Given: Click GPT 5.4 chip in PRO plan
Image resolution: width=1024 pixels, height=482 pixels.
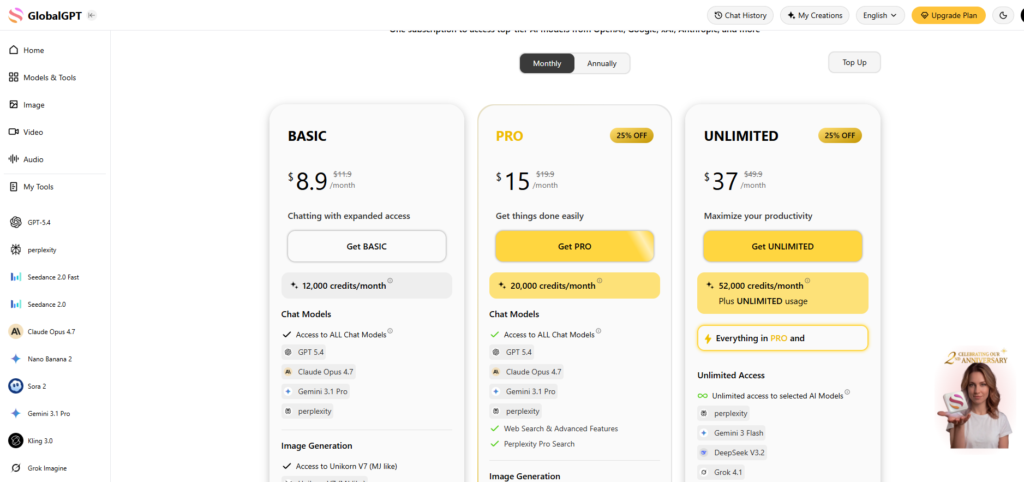Looking at the screenshot, I should coord(512,352).
